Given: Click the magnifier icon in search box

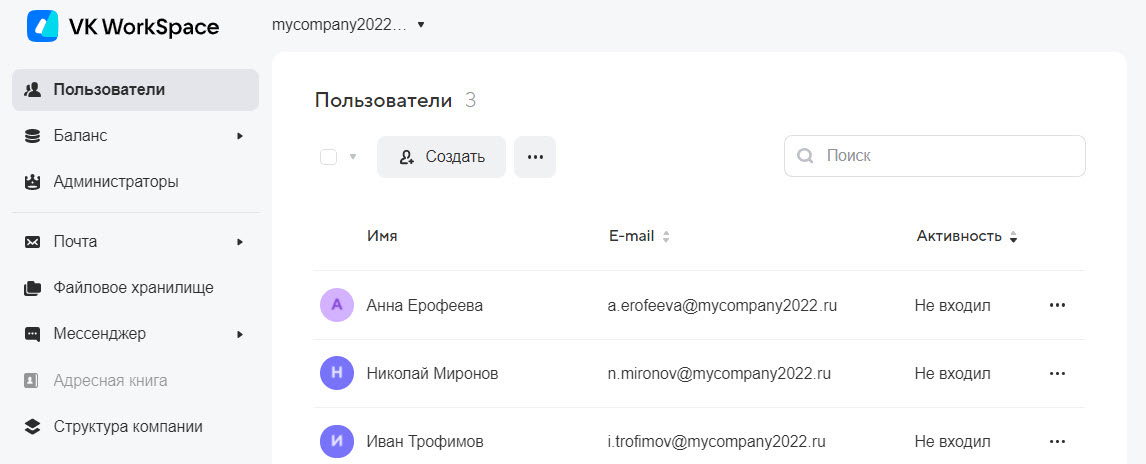Looking at the screenshot, I should tap(805, 156).
